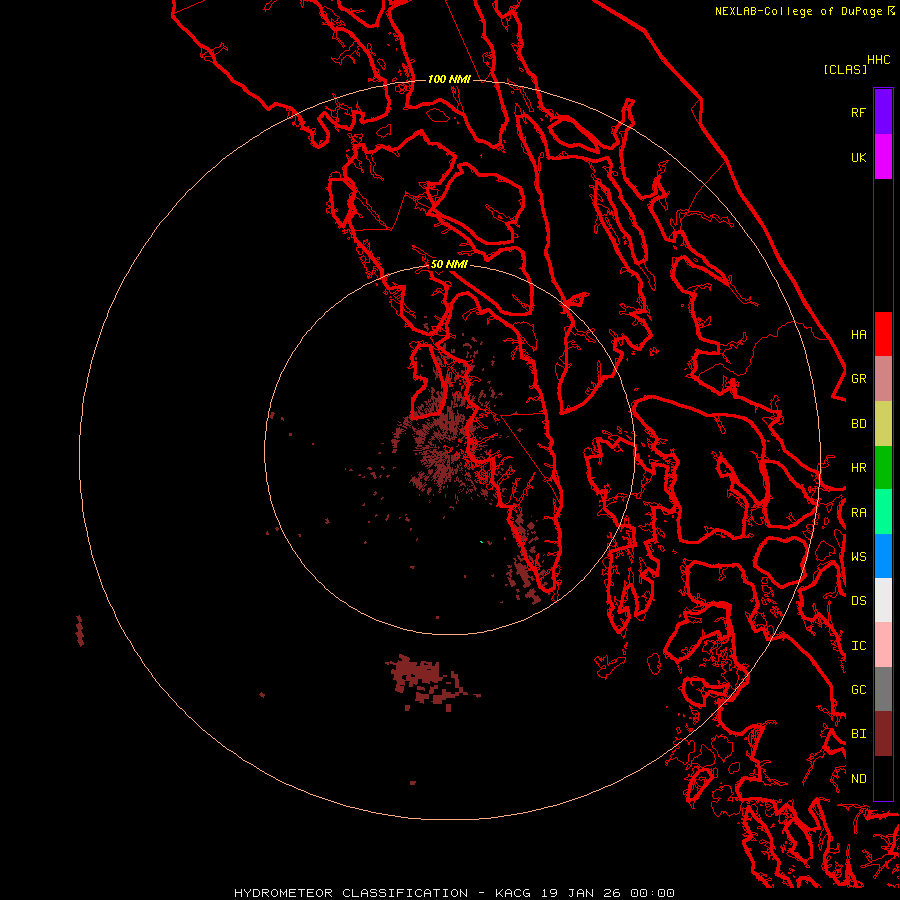Screen dimensions: 900x900
Task: Click the RF purple legend swatch
Action: click(883, 112)
